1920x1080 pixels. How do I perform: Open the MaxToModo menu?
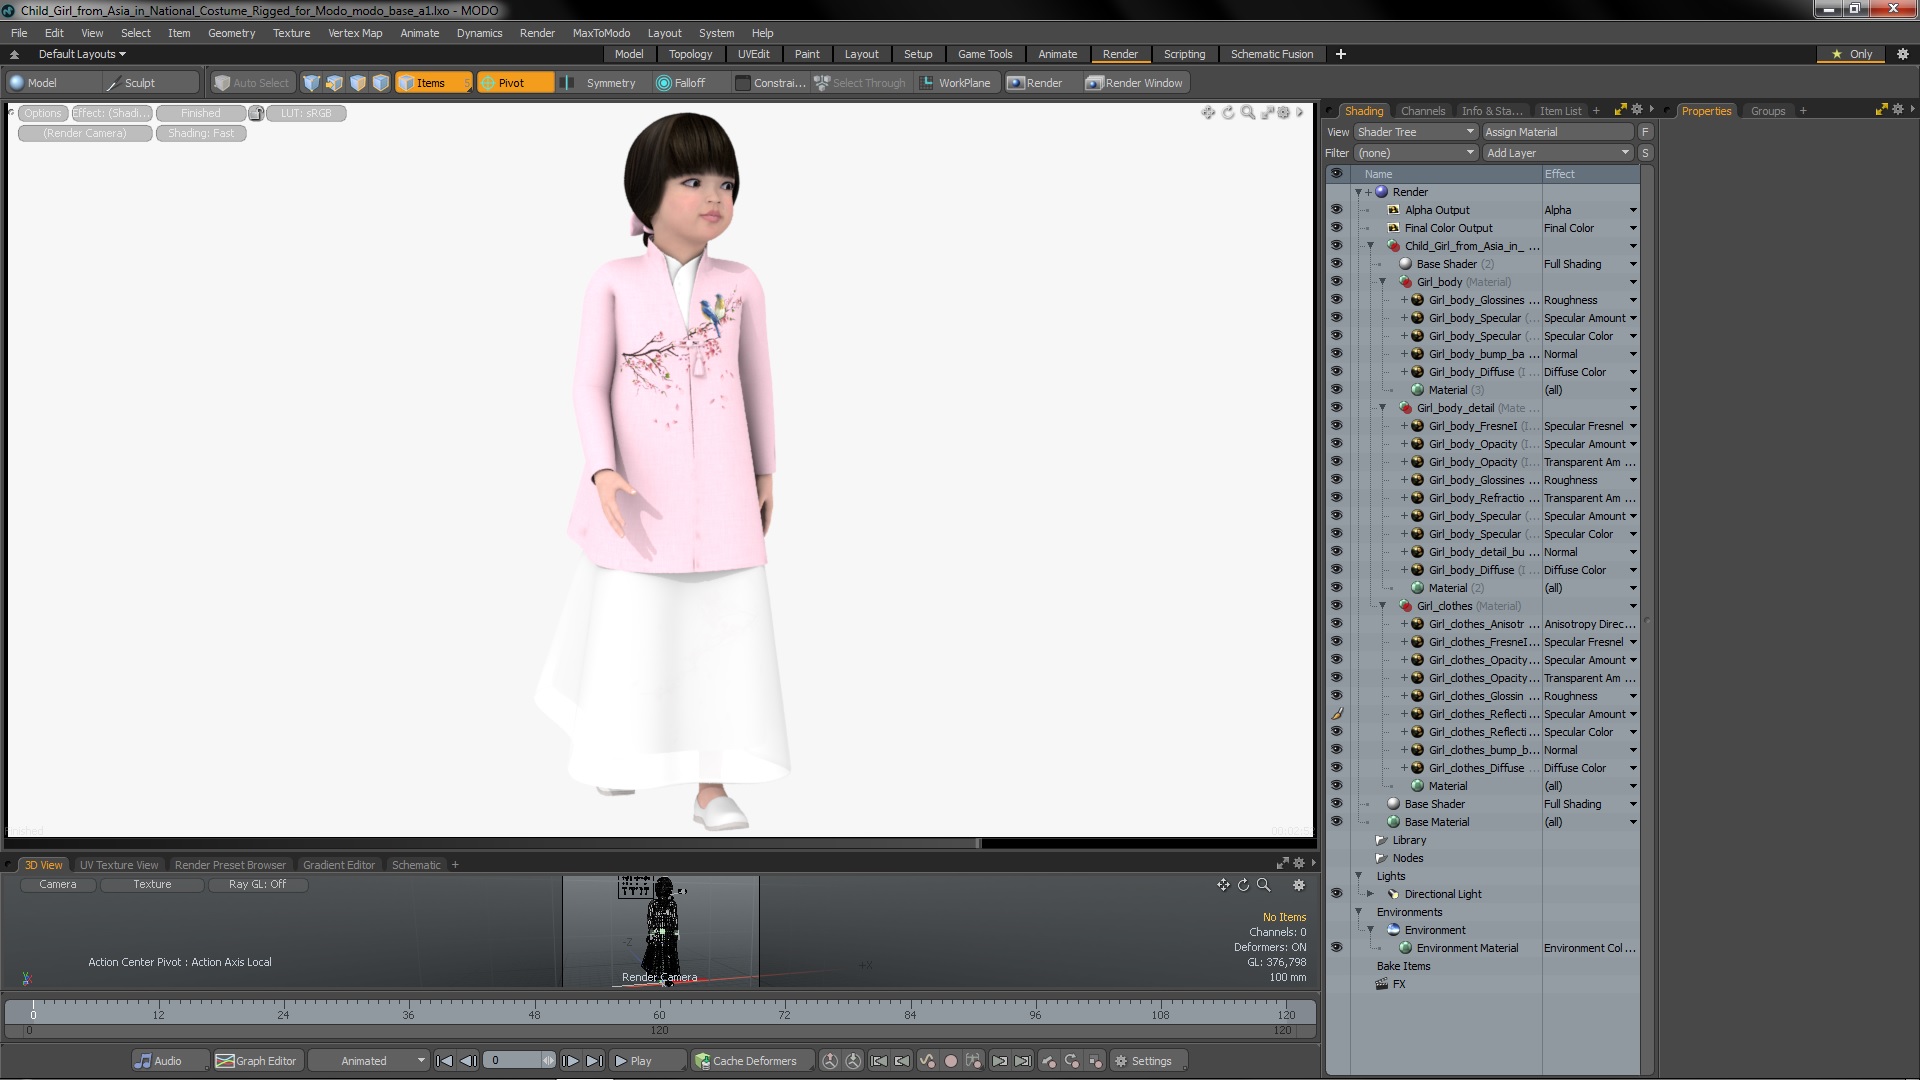click(601, 33)
